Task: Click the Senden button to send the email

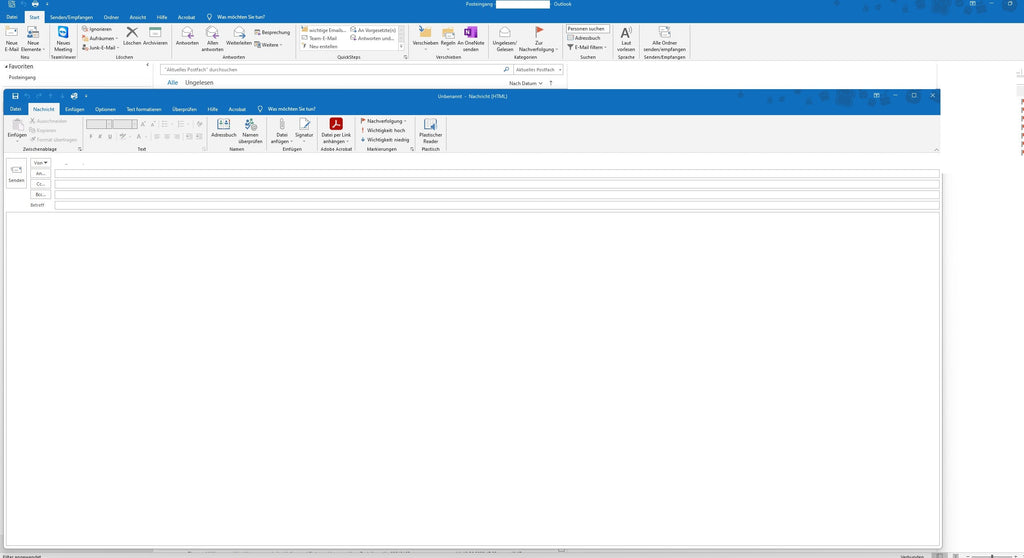Action: (16, 174)
